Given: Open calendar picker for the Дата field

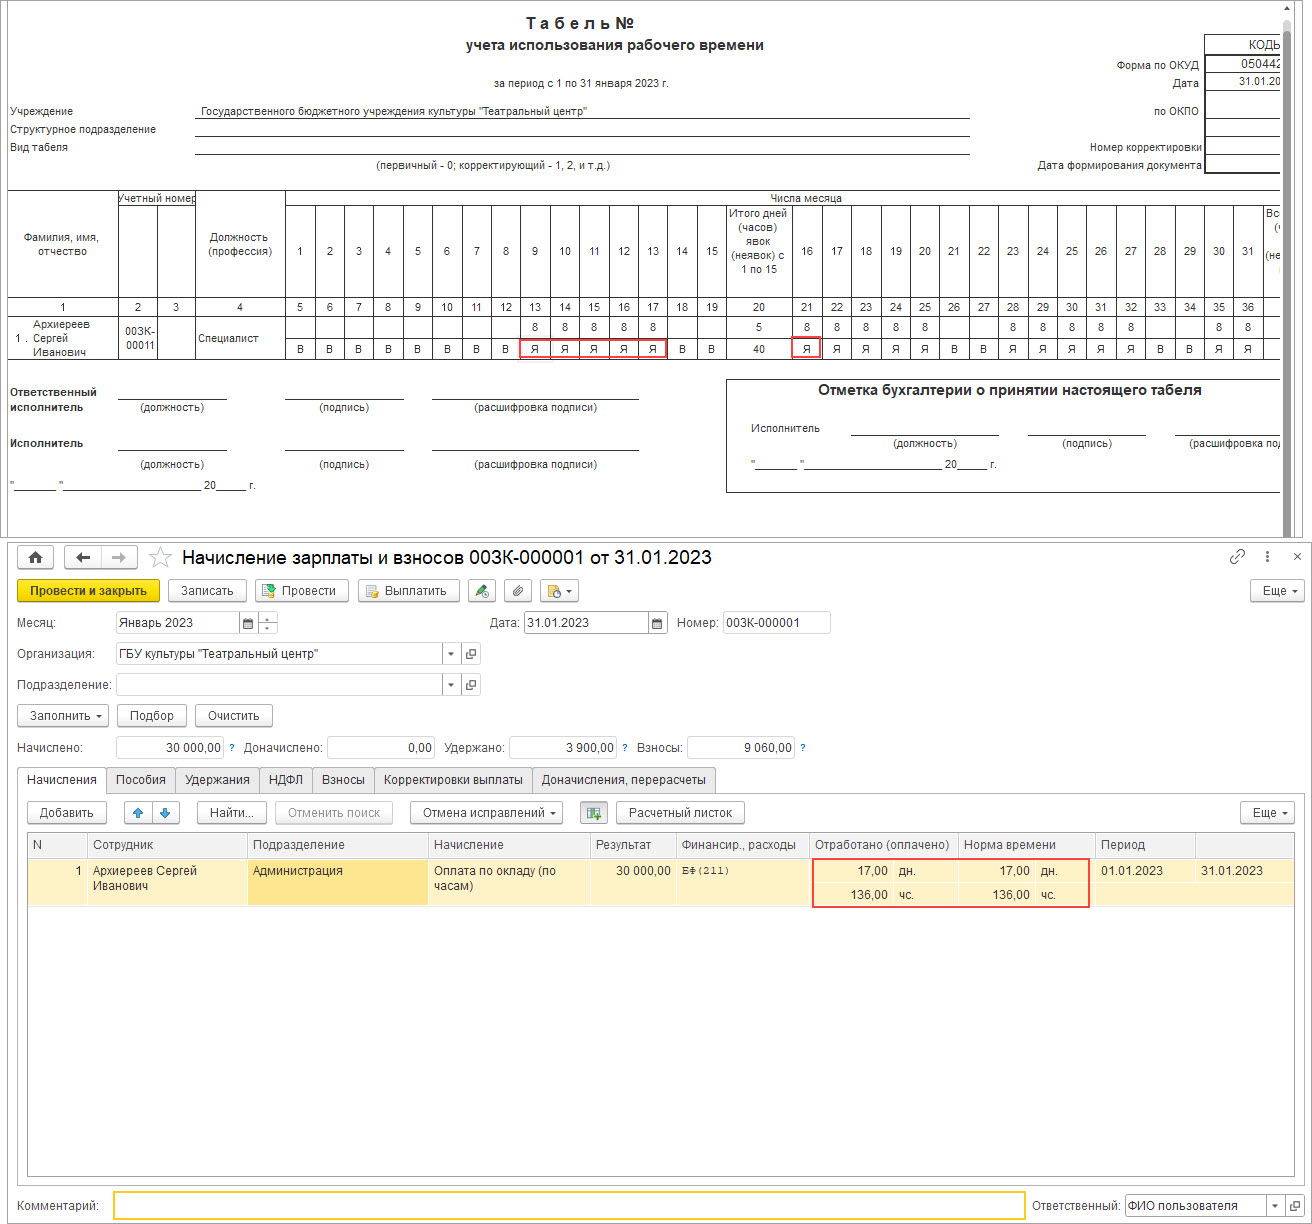Looking at the screenshot, I should (657, 623).
